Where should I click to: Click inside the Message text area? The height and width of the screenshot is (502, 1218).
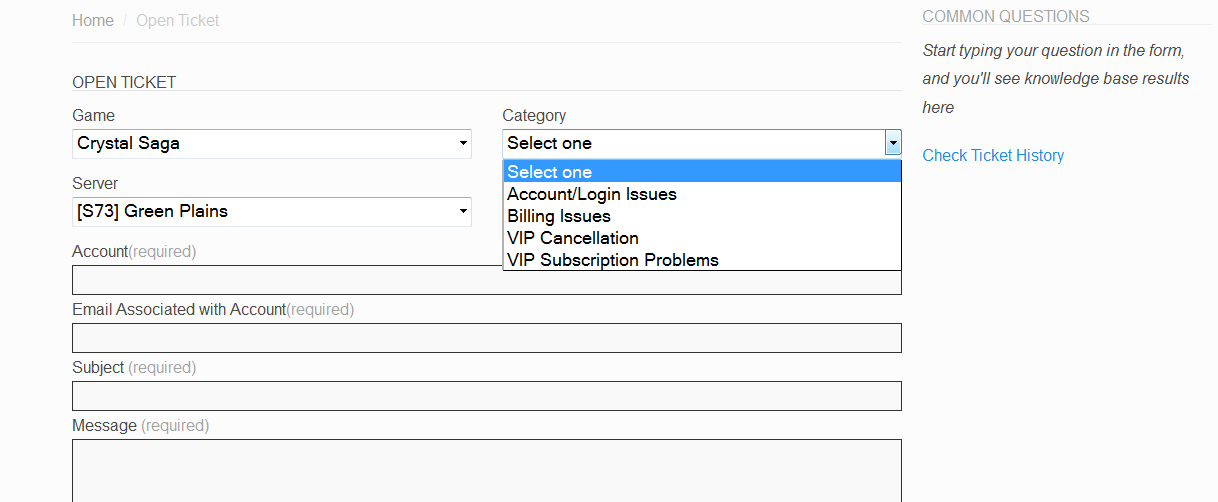click(486, 470)
